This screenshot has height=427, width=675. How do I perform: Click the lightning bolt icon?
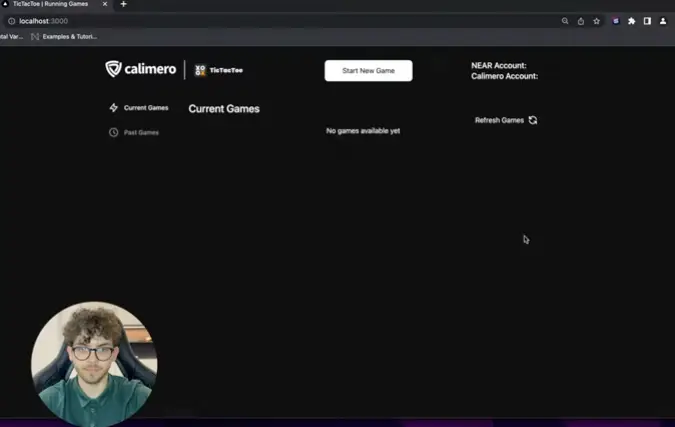coord(114,108)
